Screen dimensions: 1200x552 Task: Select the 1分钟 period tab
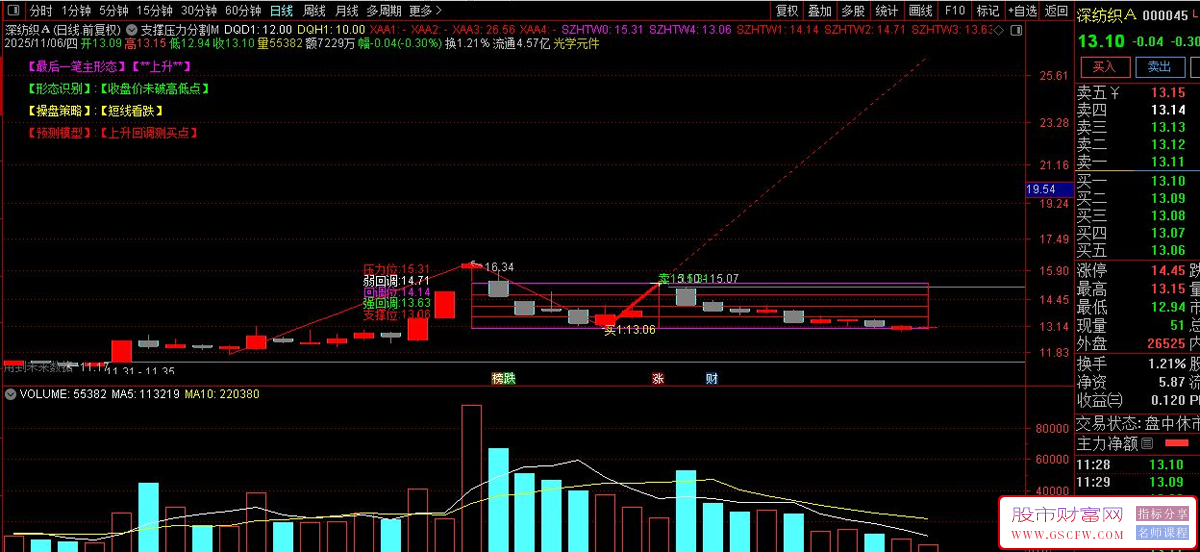point(76,11)
